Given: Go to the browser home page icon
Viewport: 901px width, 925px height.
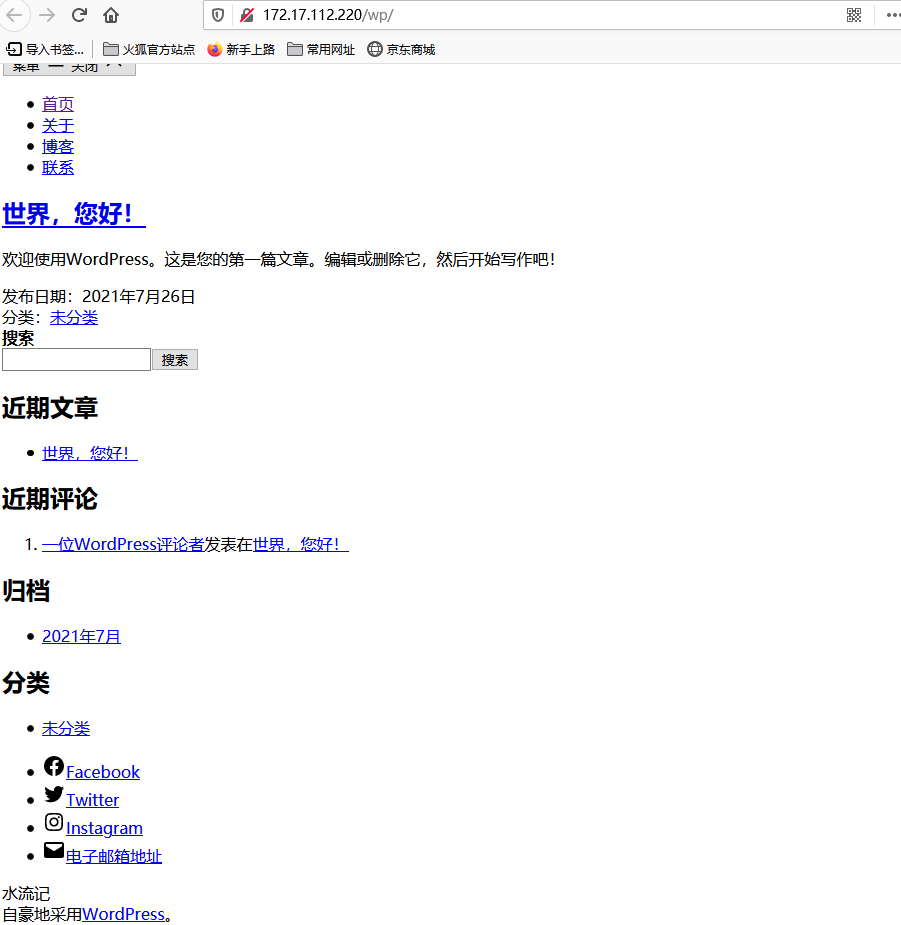Looking at the screenshot, I should 111,15.
